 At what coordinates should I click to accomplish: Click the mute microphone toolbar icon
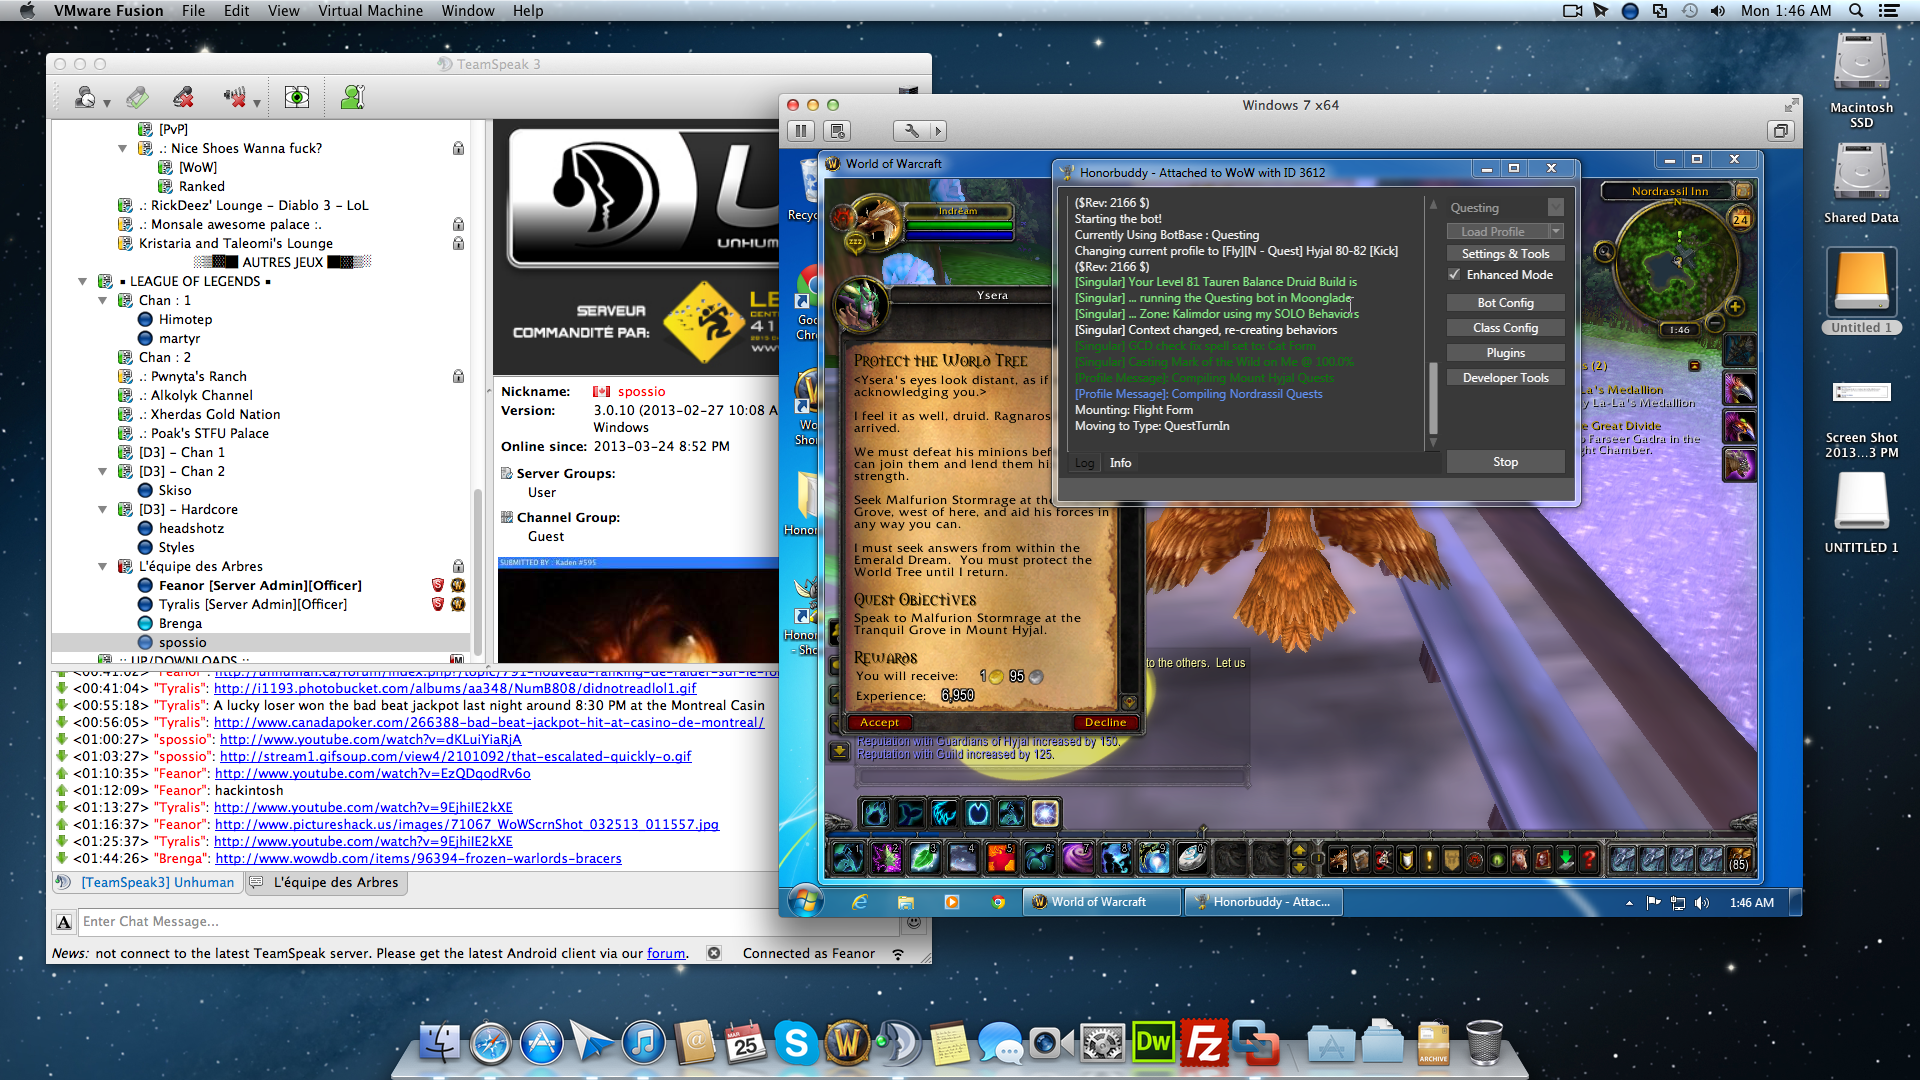coord(183,97)
